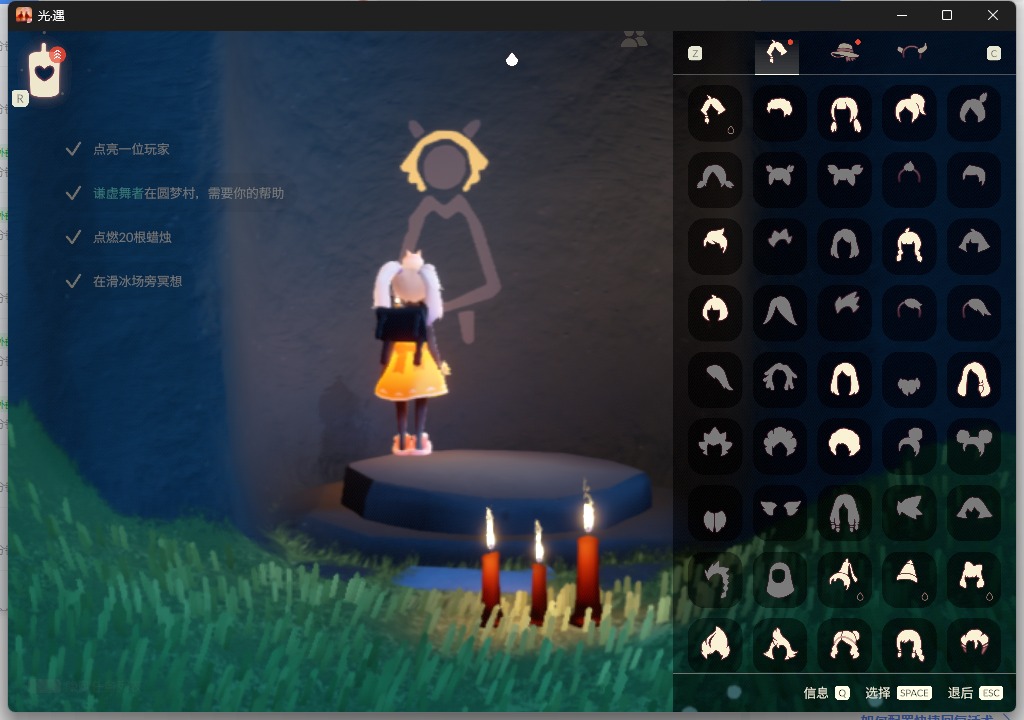The width and height of the screenshot is (1024, 720).
Task: Click the friends silhouette icon at top
Action: [x=633, y=39]
